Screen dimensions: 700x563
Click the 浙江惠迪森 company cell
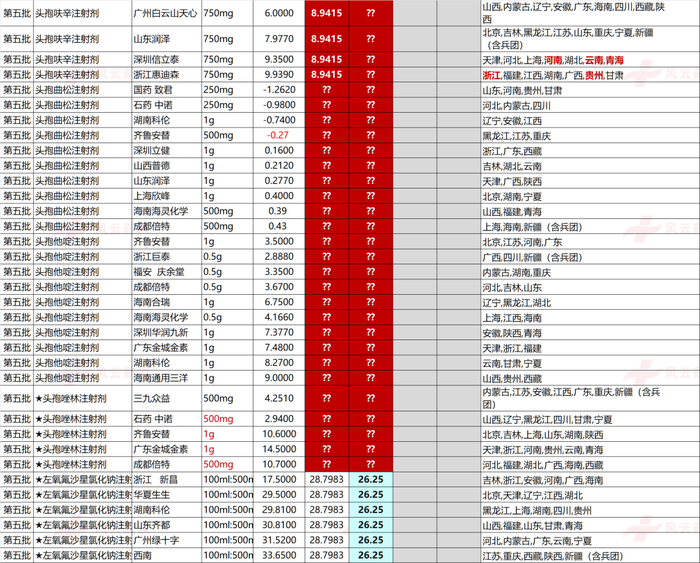point(167,75)
